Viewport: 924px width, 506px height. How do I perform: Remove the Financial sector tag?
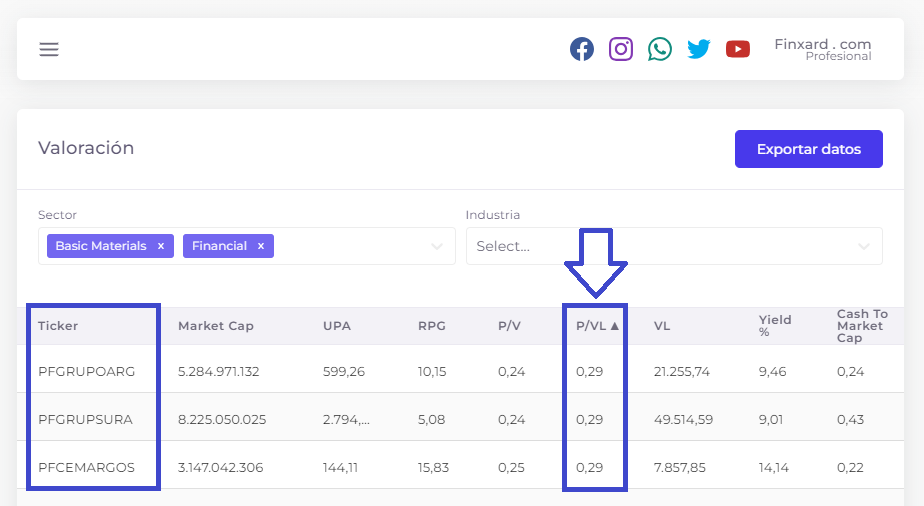point(260,246)
